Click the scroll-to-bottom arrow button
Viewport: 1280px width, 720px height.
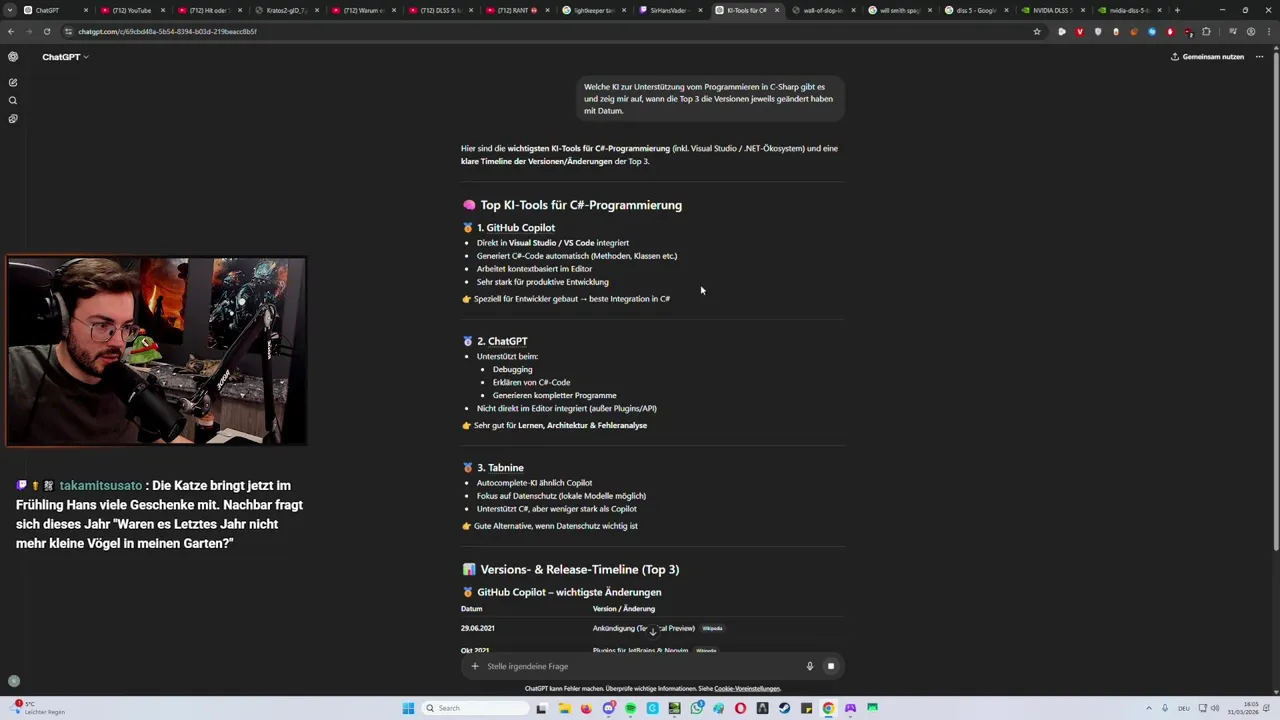coord(653,631)
